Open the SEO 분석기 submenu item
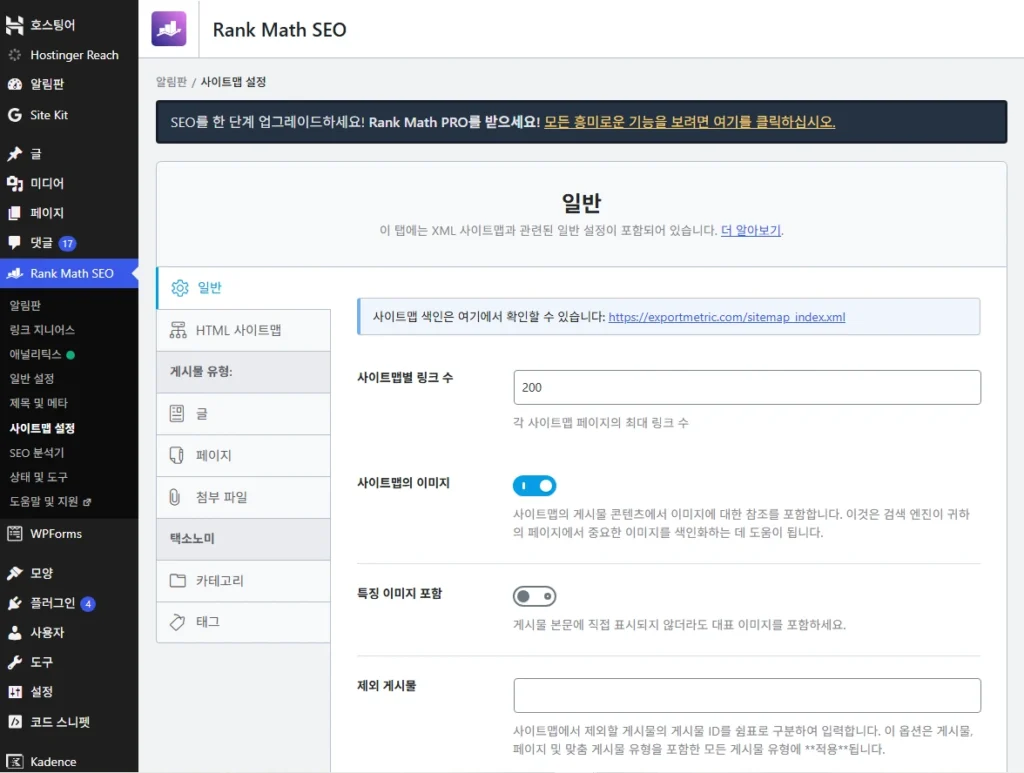The height and width of the screenshot is (773, 1024). point(37,452)
